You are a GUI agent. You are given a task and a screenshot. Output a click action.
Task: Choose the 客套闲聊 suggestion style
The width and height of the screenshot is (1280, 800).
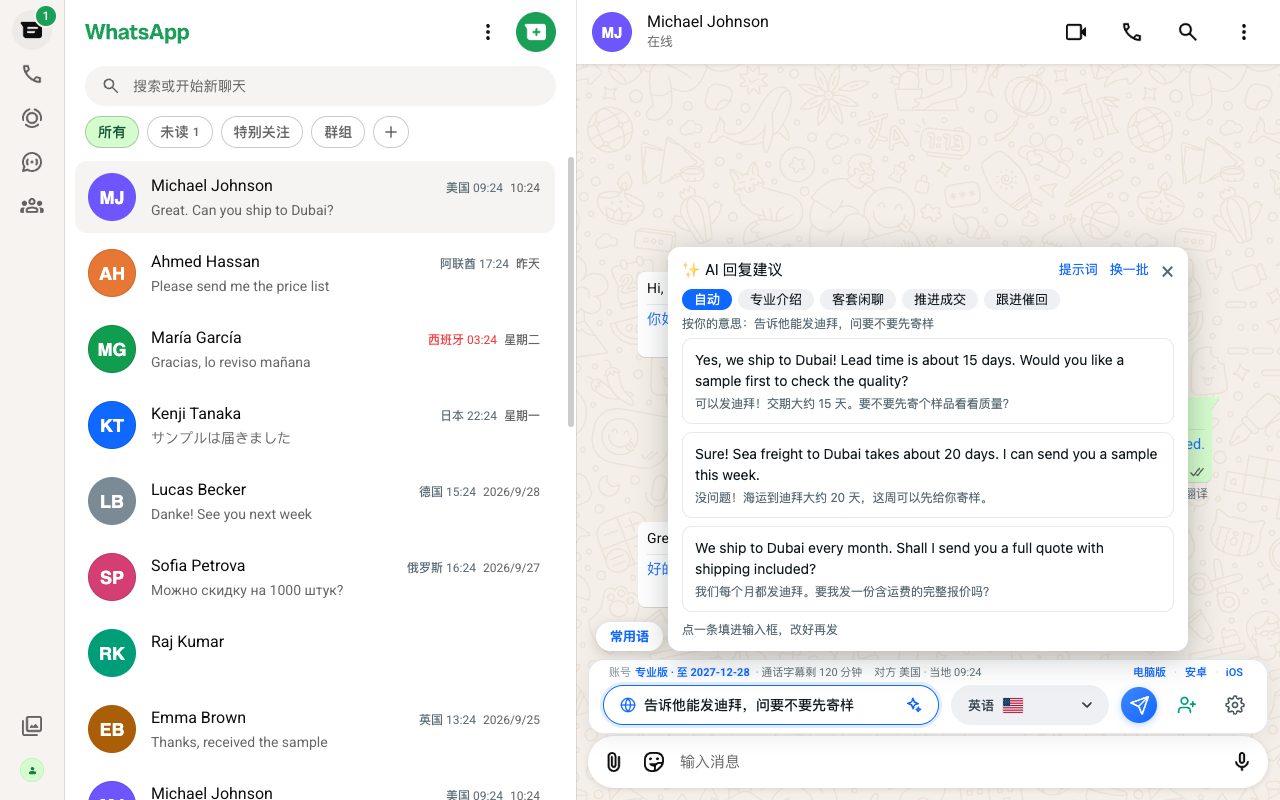tap(858, 299)
